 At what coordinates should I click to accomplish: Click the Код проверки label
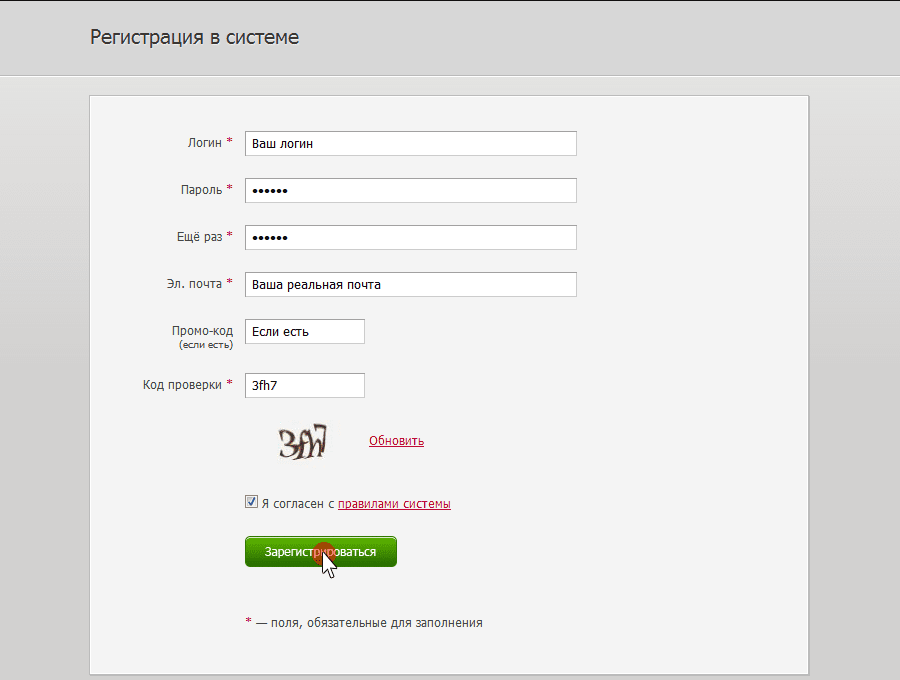coord(182,385)
